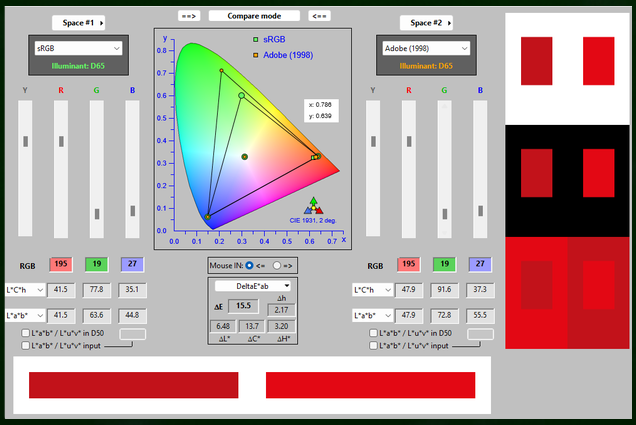Click the delta C* value 13.7
The height and width of the screenshot is (425, 636).
click(252, 326)
